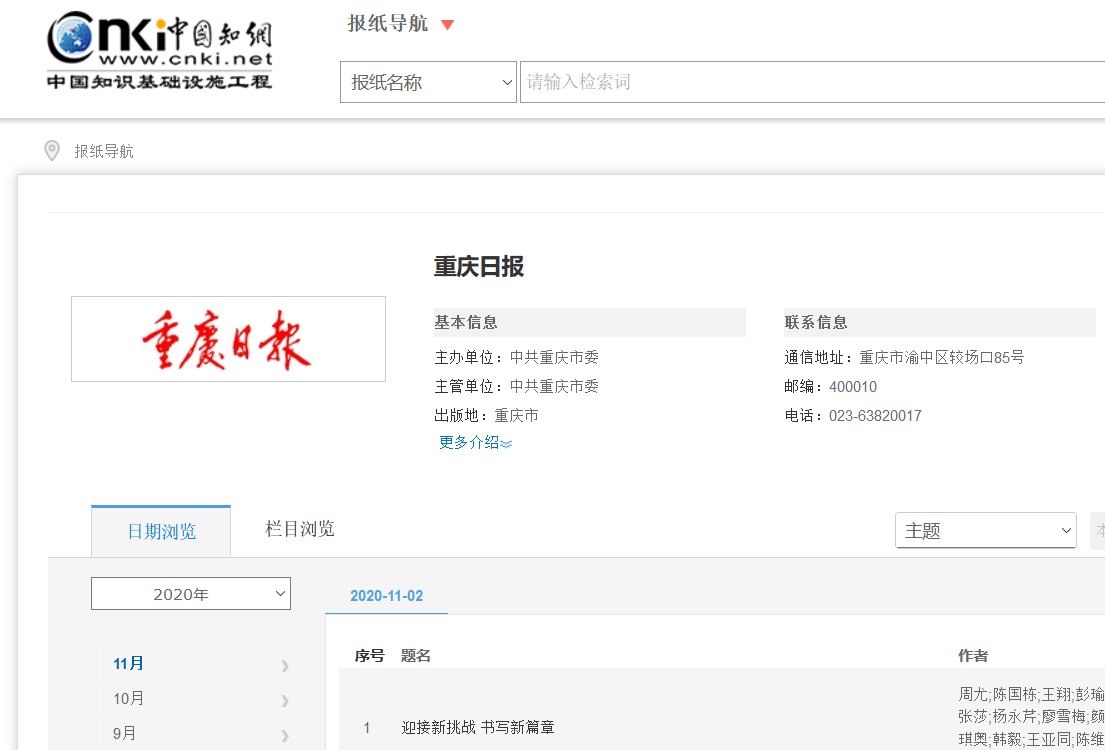Click the 主办单位 value 中共重庆市委
This screenshot has height=750, width=1105.
(555, 357)
